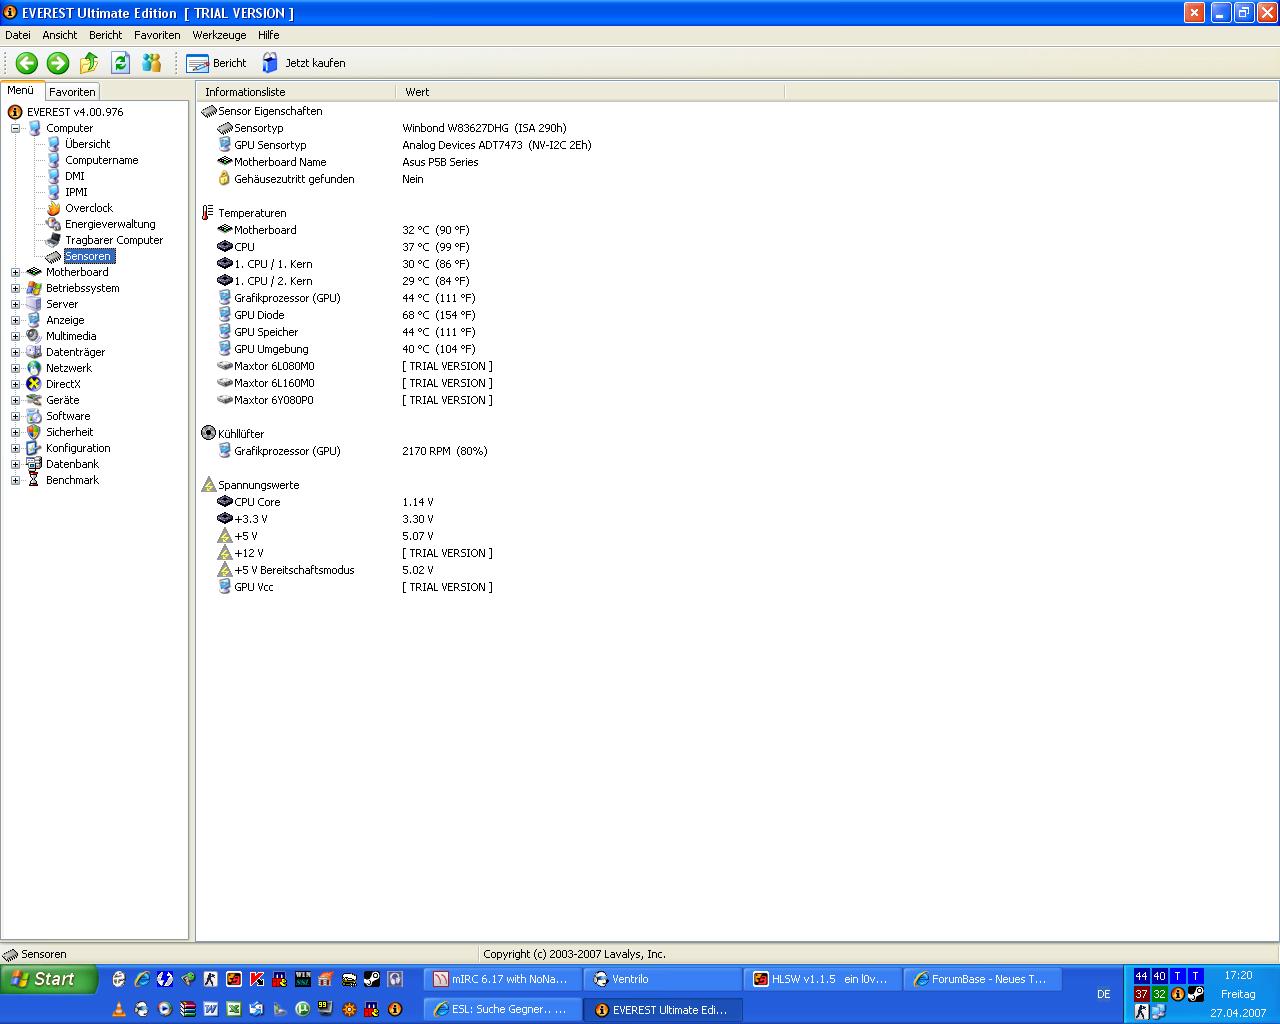Select the IPMI tree item
The width and height of the screenshot is (1280, 1024).
coord(76,192)
